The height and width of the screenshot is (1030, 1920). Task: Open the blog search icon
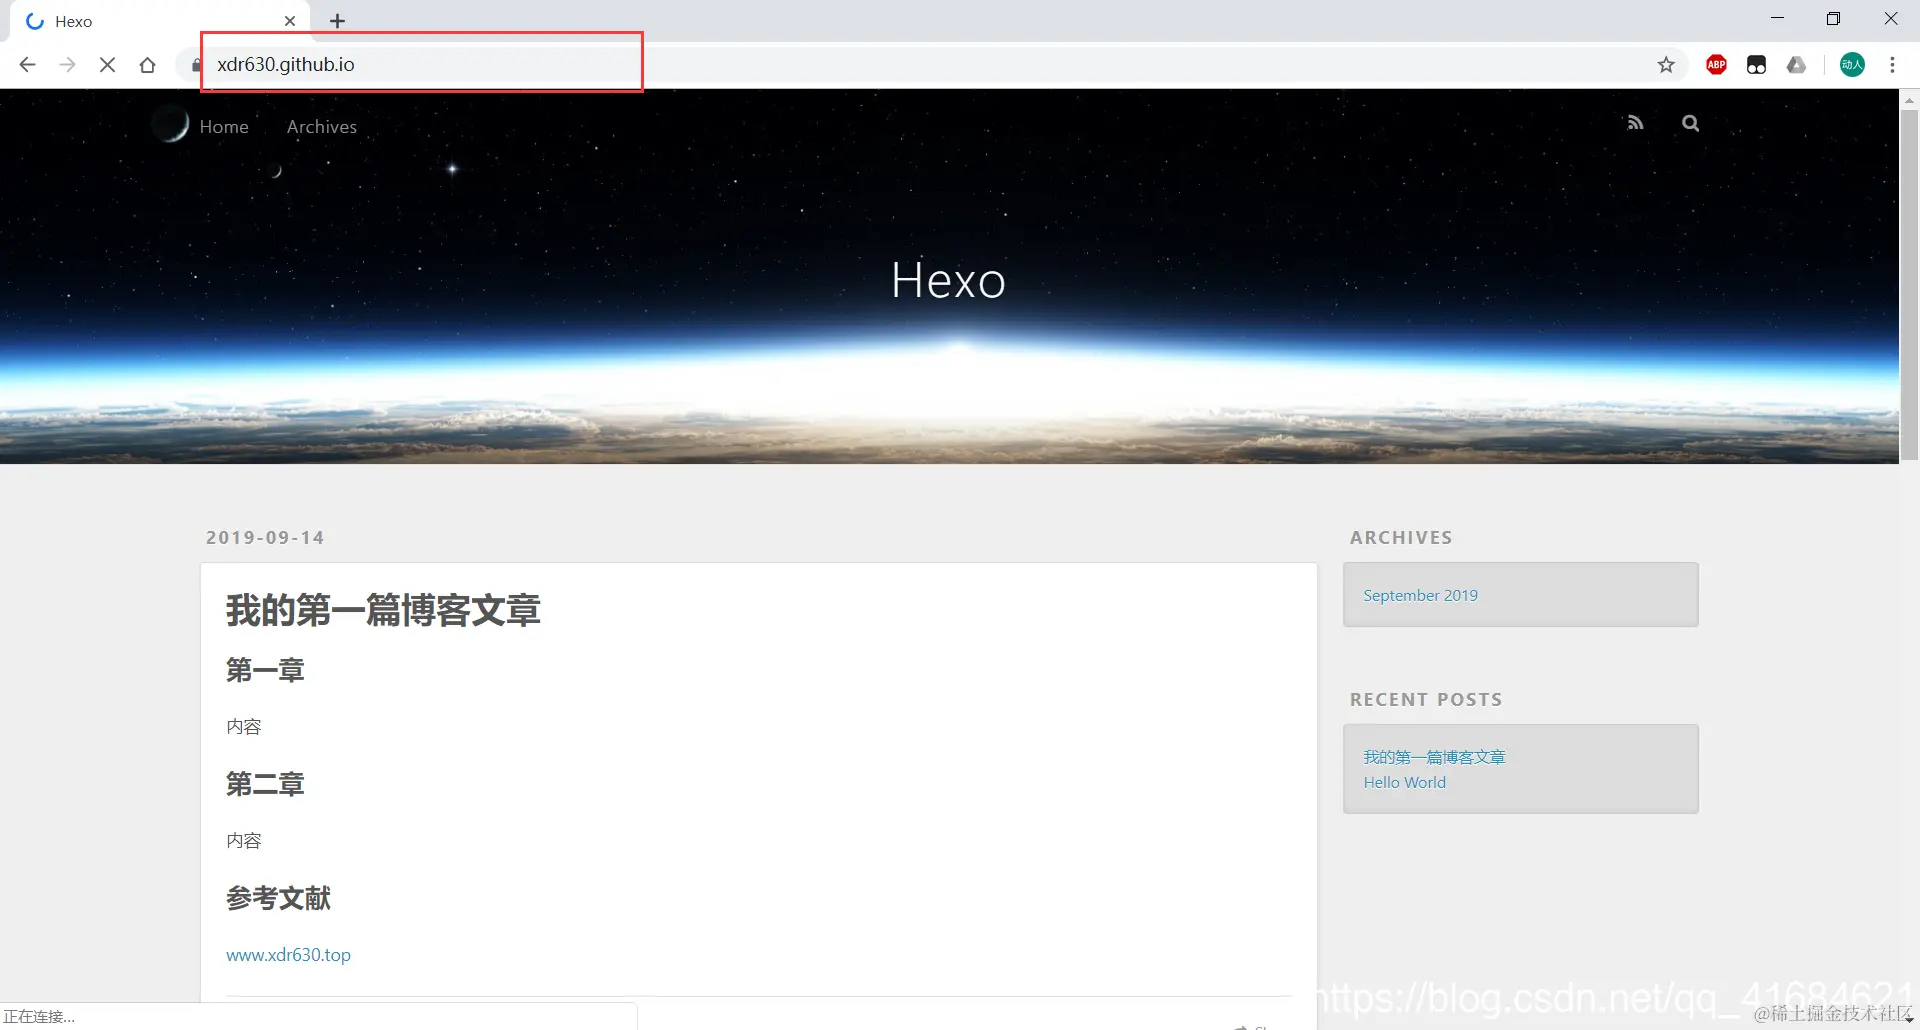(x=1690, y=123)
